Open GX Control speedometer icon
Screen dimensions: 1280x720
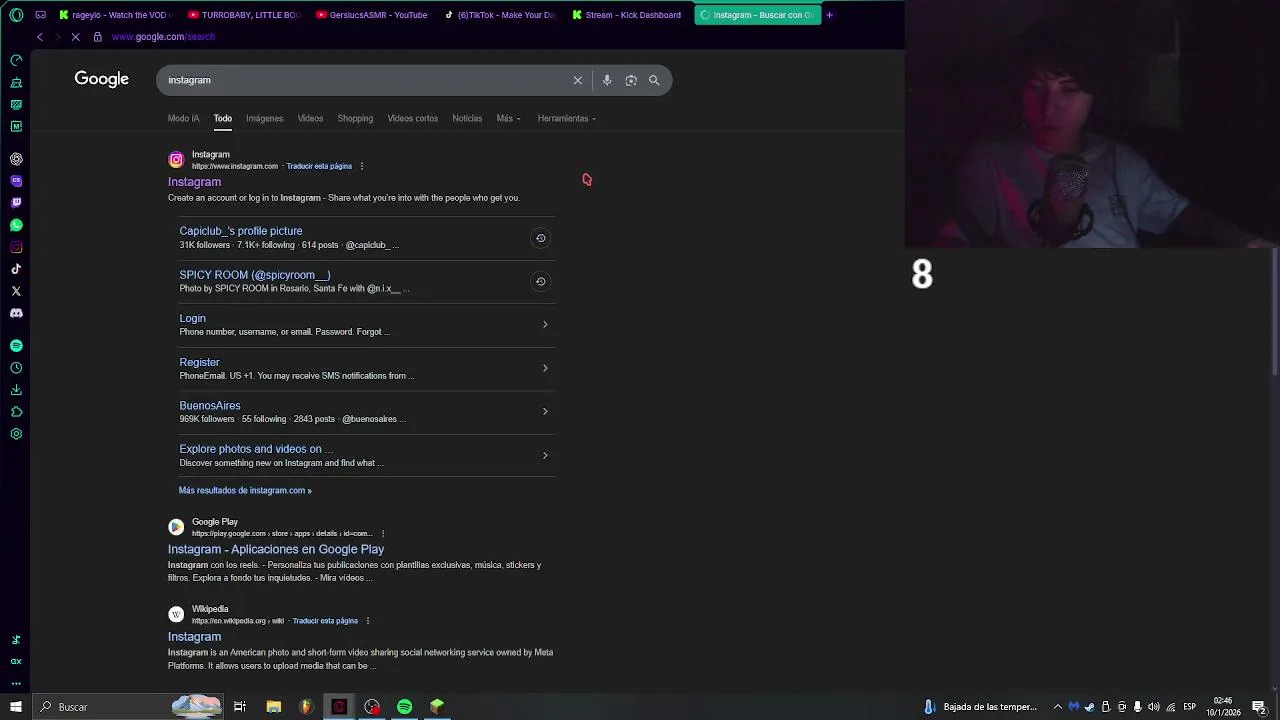click(x=16, y=60)
